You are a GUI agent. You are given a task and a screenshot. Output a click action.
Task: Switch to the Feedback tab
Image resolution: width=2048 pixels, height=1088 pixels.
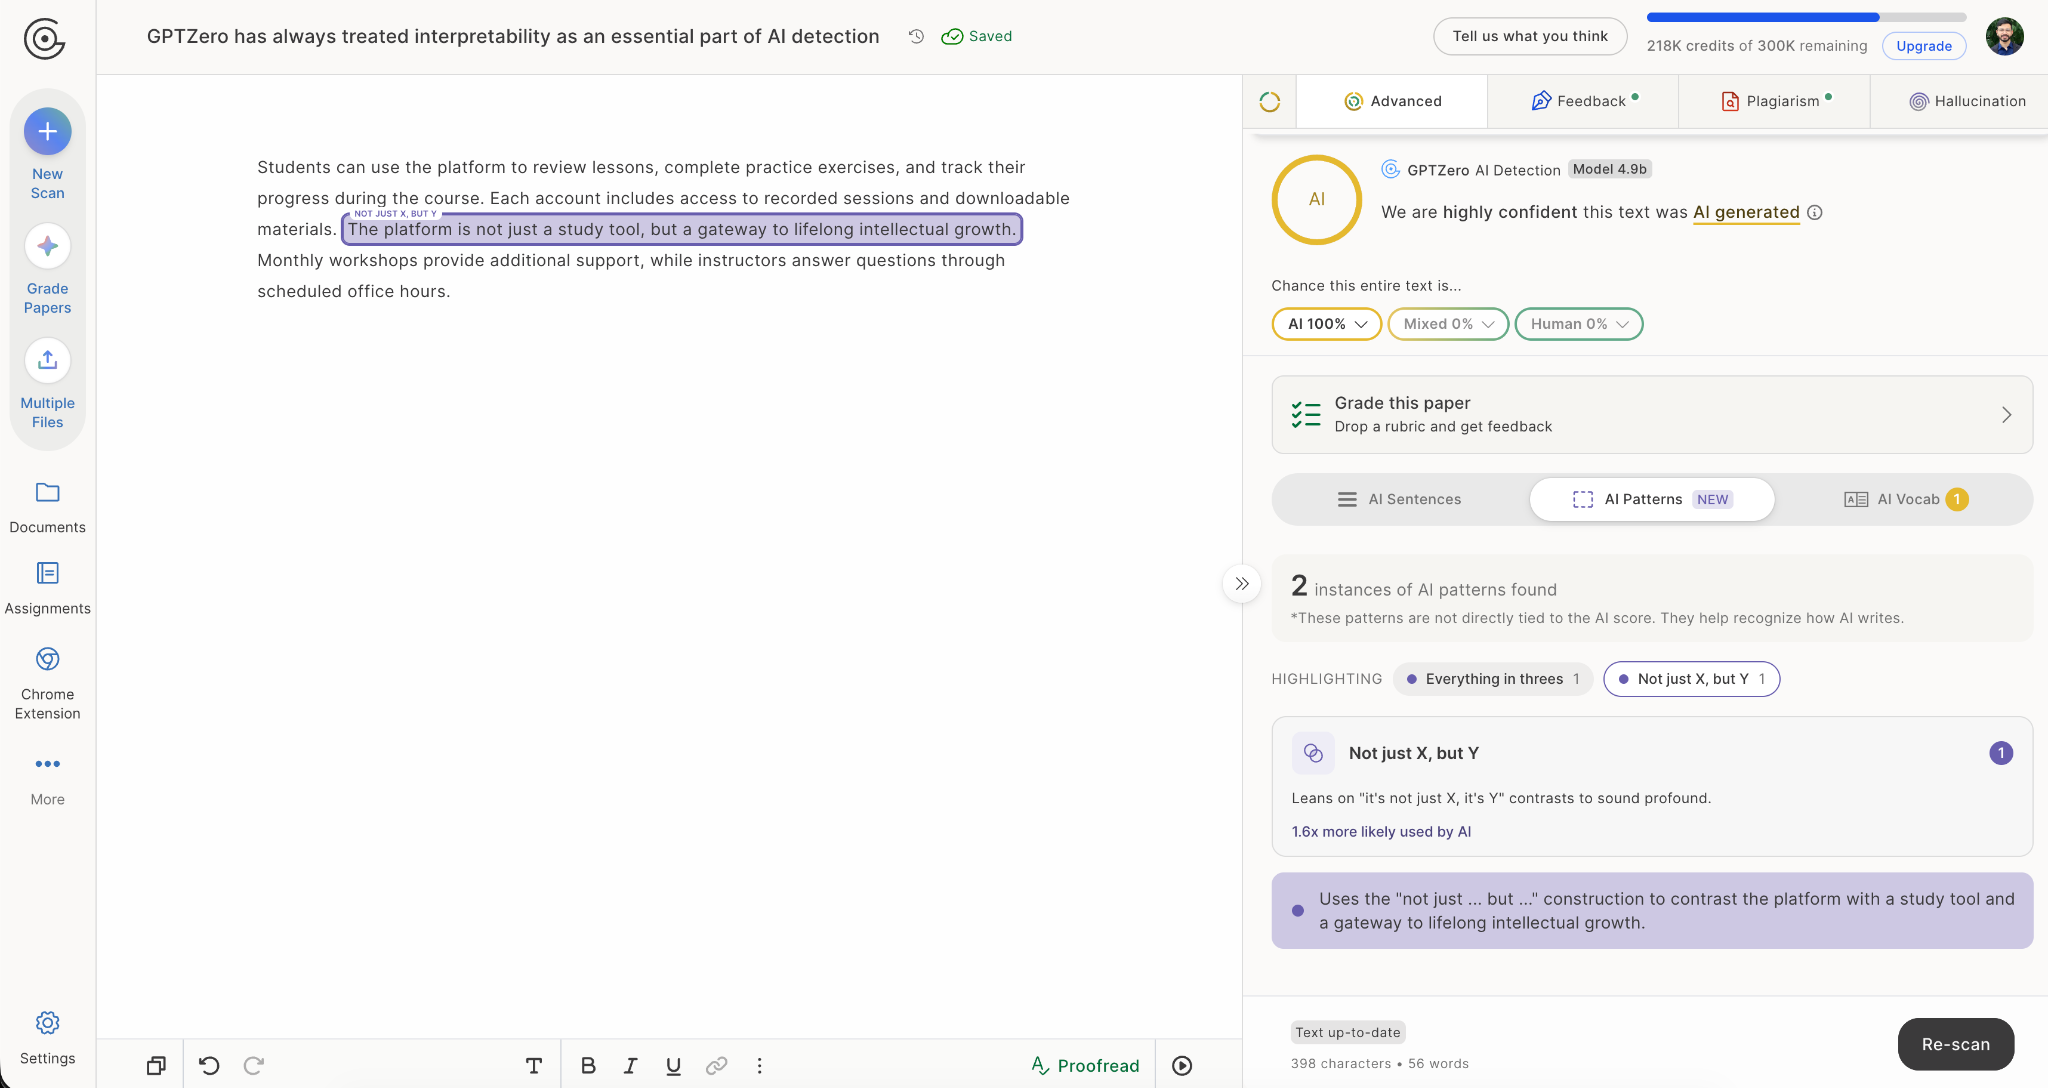[x=1583, y=101]
